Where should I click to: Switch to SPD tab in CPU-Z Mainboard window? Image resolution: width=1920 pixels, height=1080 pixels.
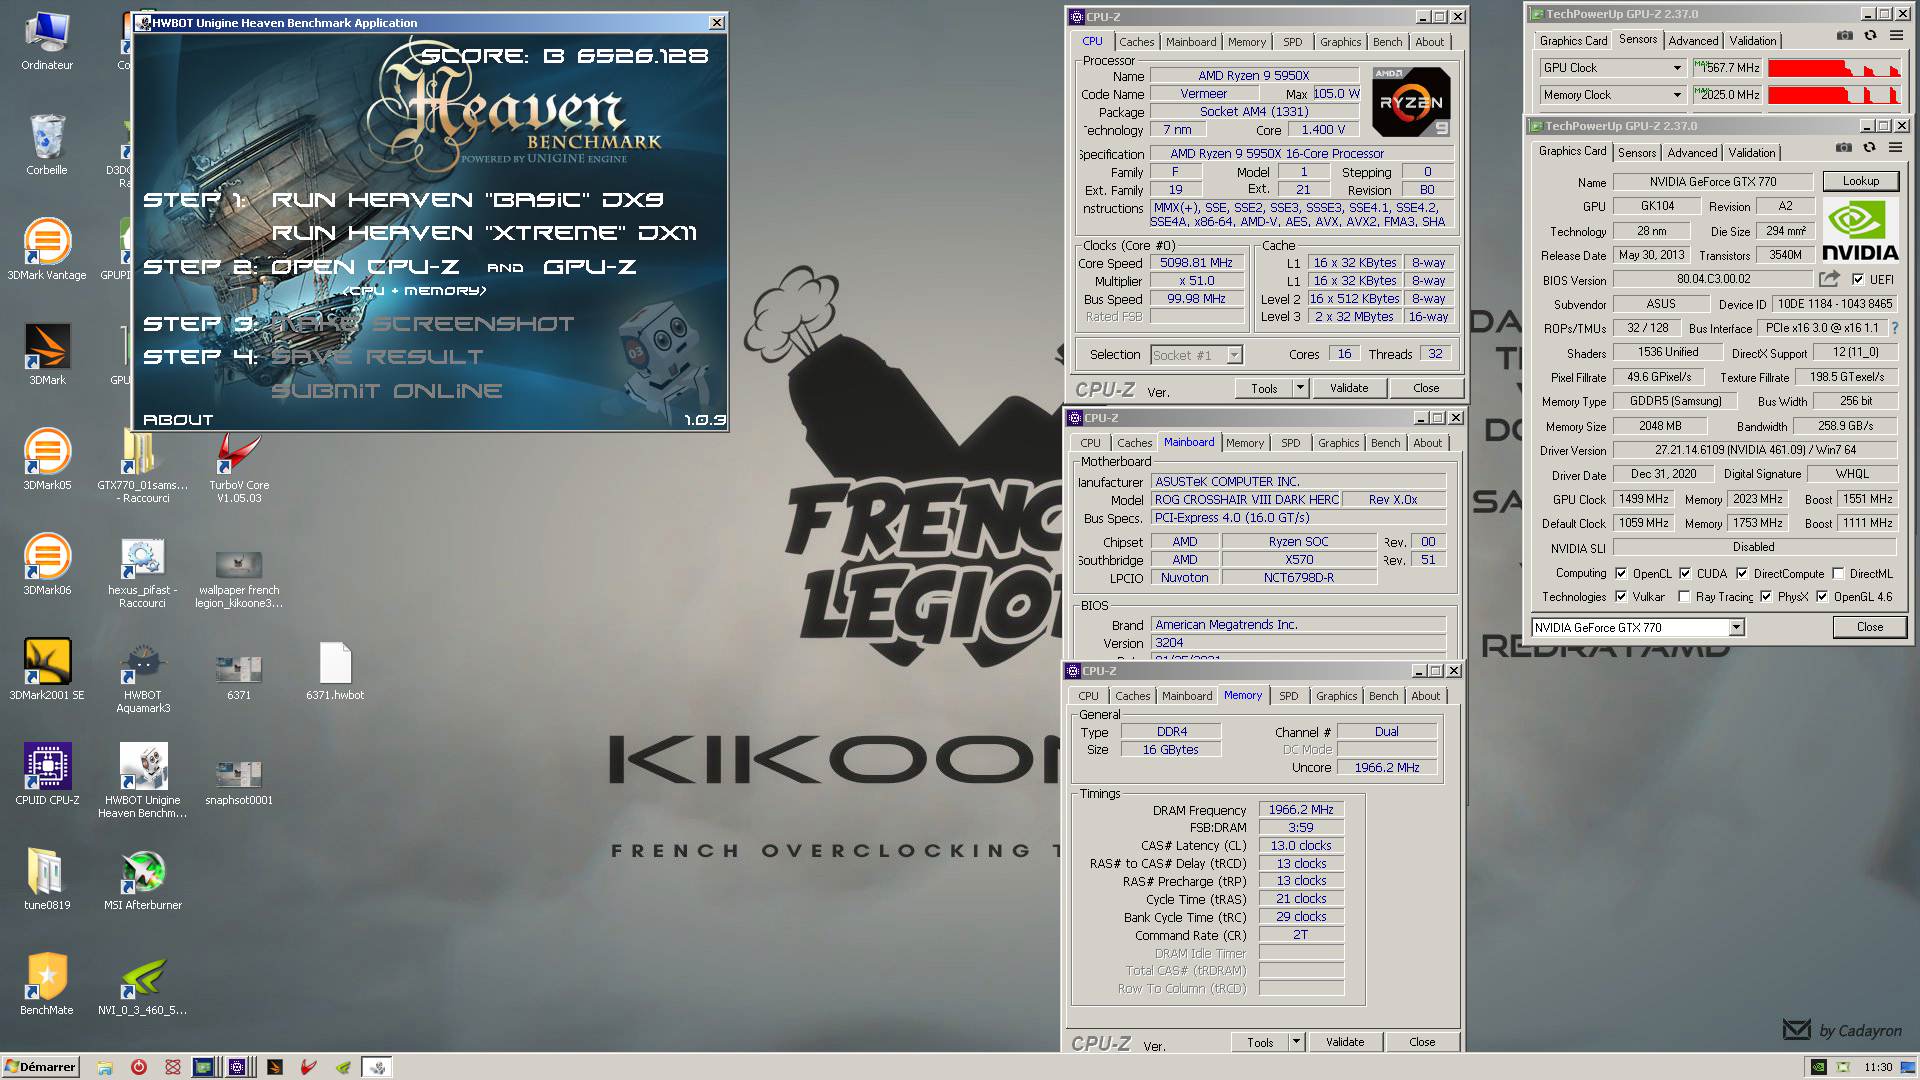point(1291,443)
